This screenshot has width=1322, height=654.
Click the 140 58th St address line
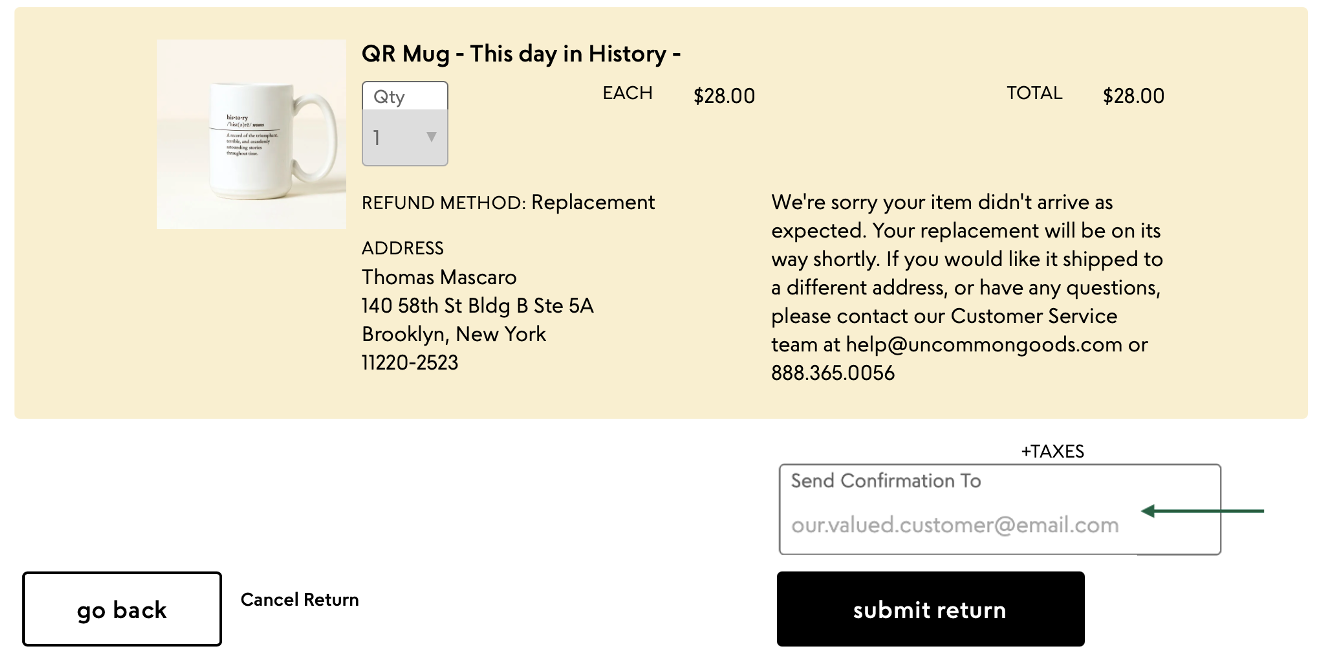(478, 306)
